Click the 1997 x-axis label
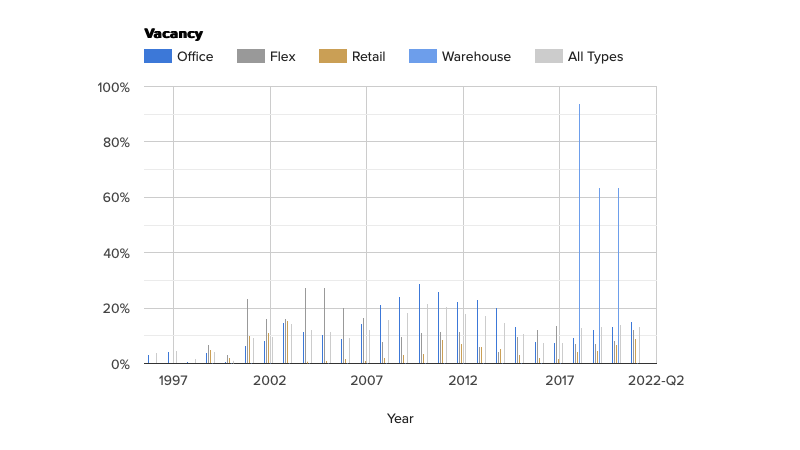Screen dimensions: 800x450 pyautogui.click(x=173, y=381)
